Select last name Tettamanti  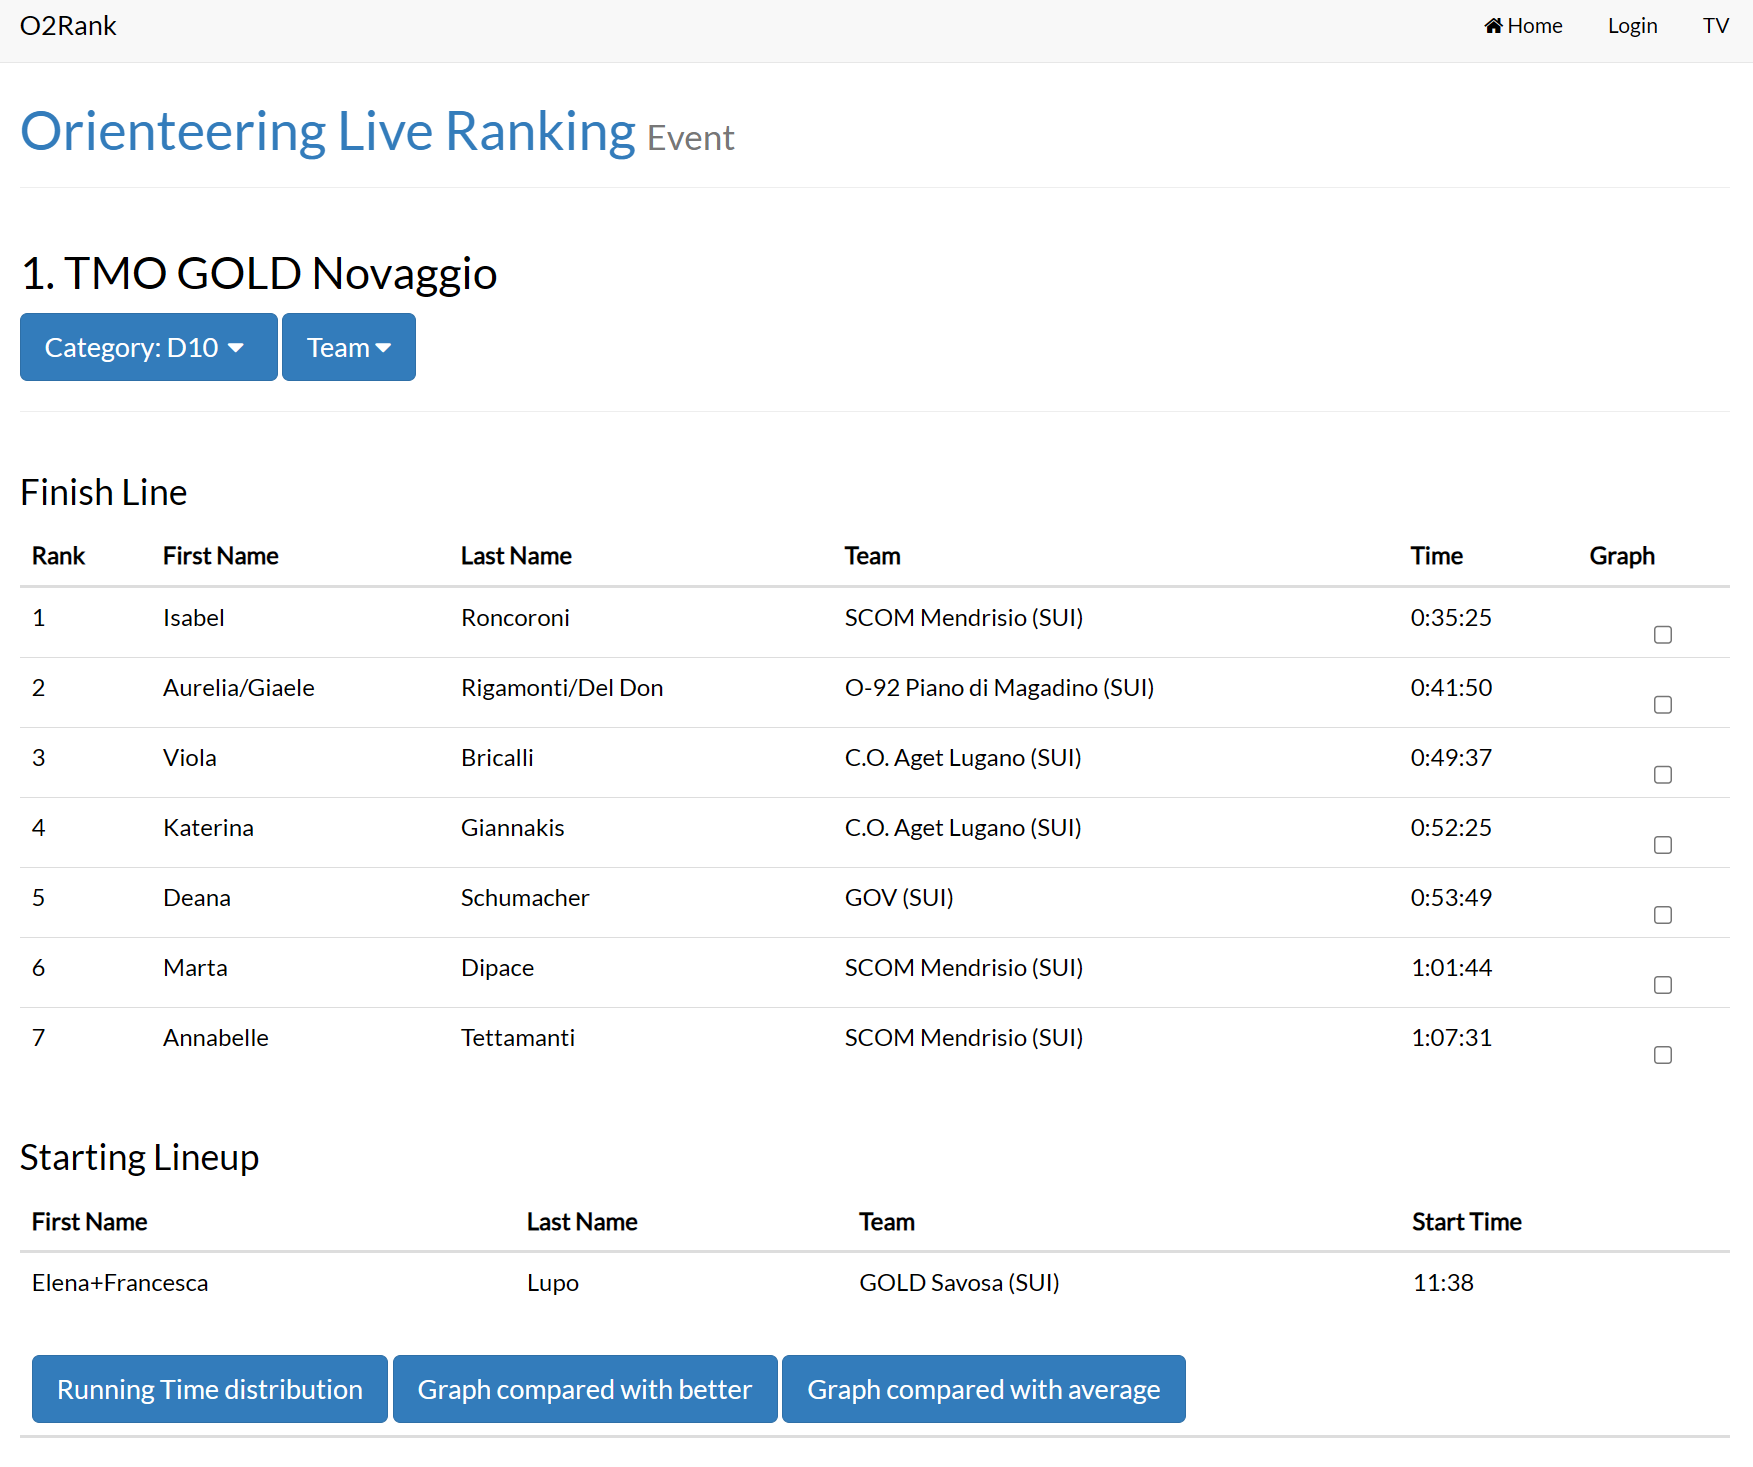point(518,1038)
